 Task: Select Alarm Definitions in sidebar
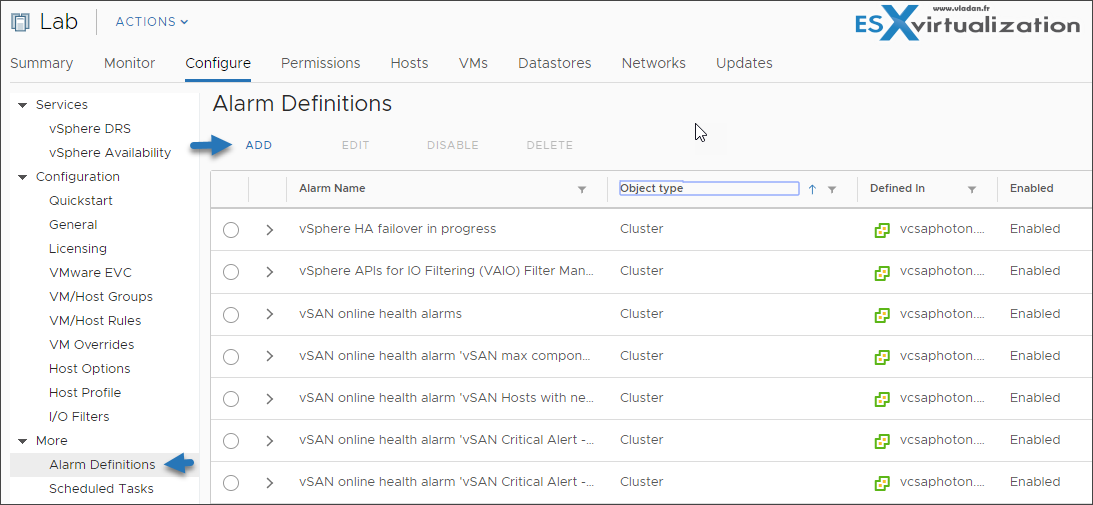point(102,465)
